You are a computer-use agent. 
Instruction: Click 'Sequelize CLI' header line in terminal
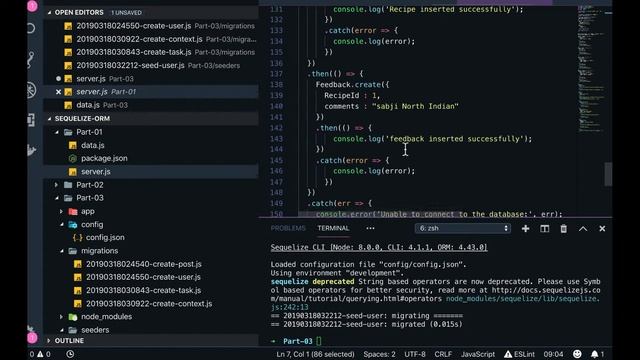[x=379, y=247]
